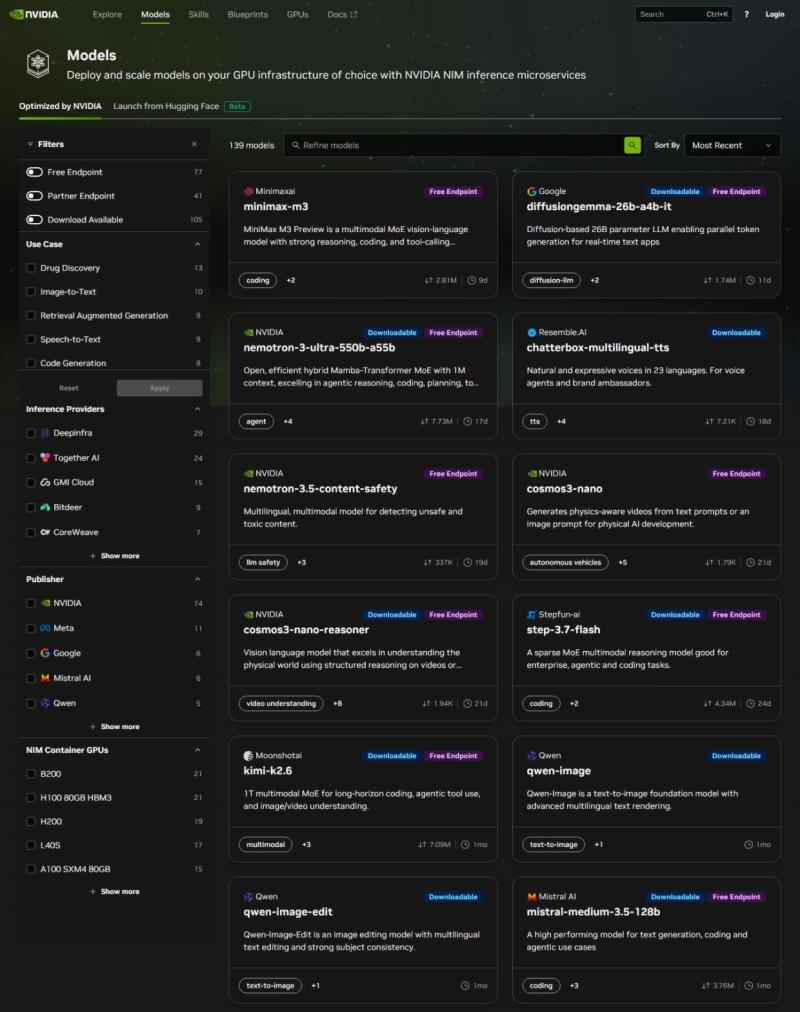Check the Speech-to-Text use case
The image size is (800, 1012).
[x=30, y=339]
